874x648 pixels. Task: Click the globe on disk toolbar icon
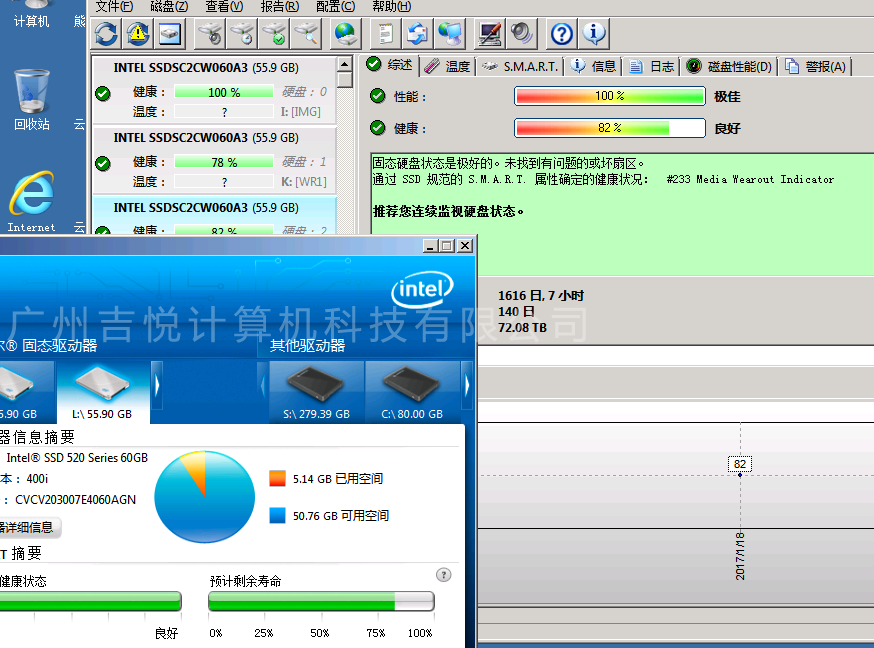pyautogui.click(x=346, y=33)
